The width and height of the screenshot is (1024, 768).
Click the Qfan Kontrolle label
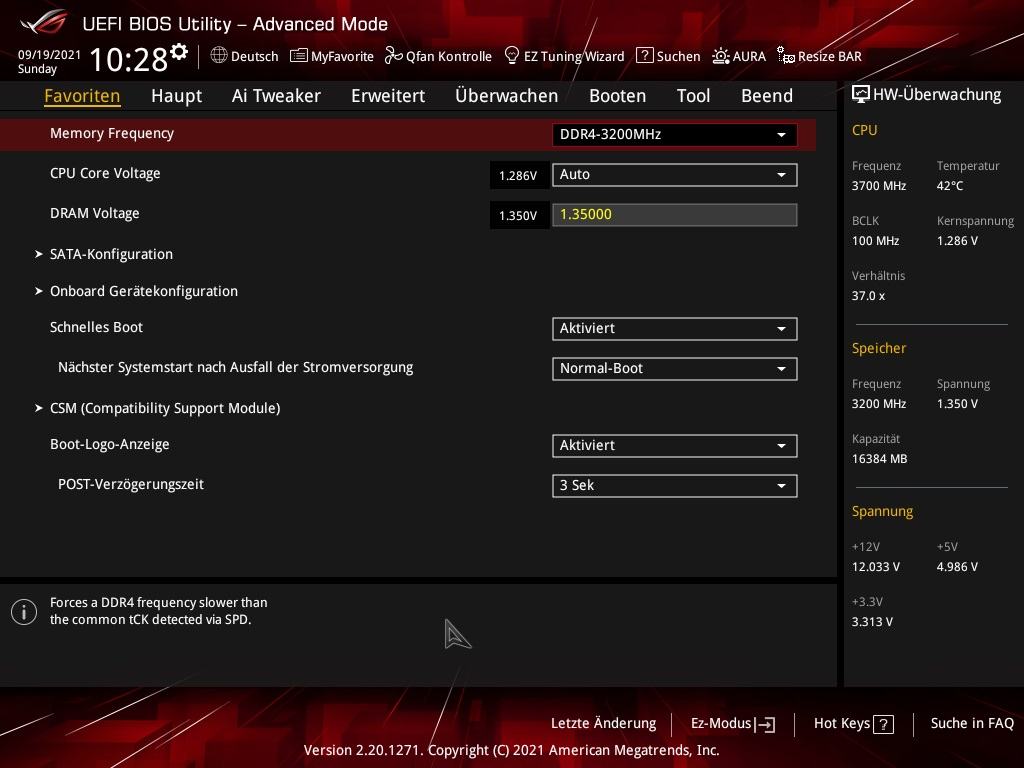pyautogui.click(x=449, y=57)
